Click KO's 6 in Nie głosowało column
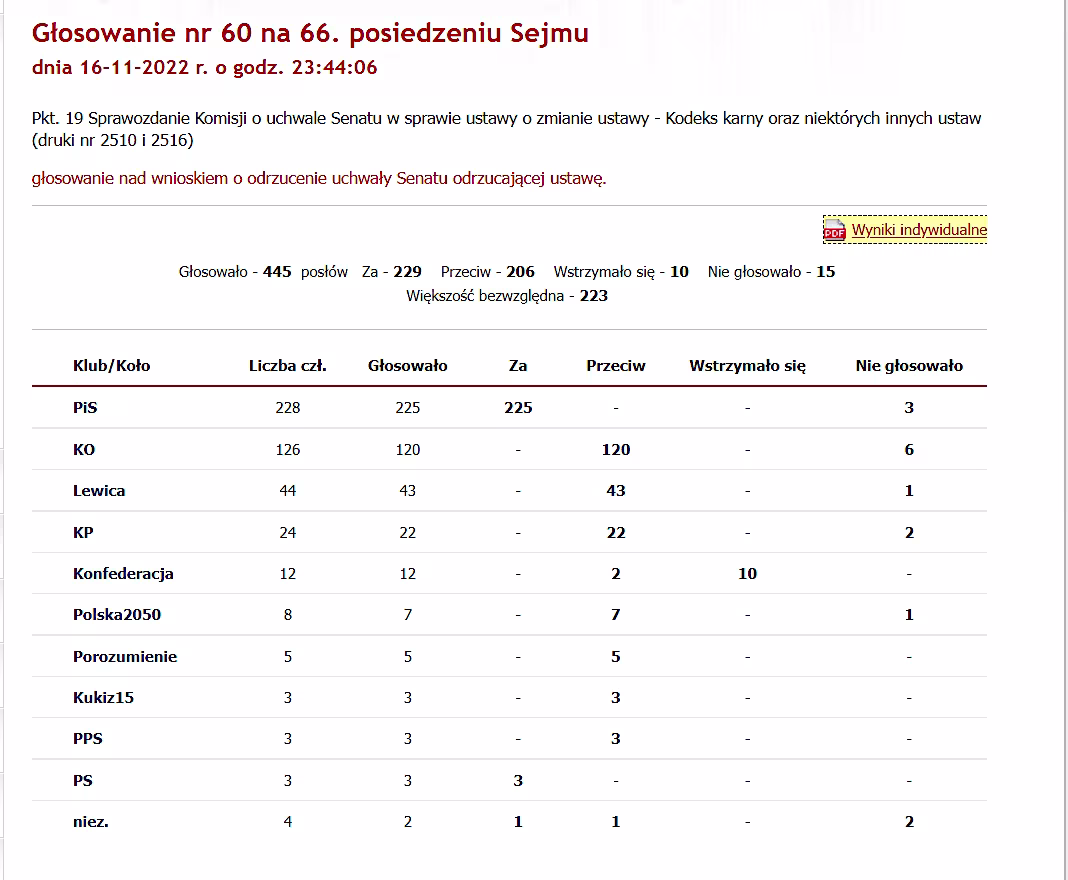Image resolution: width=1068 pixels, height=880 pixels. coord(909,450)
